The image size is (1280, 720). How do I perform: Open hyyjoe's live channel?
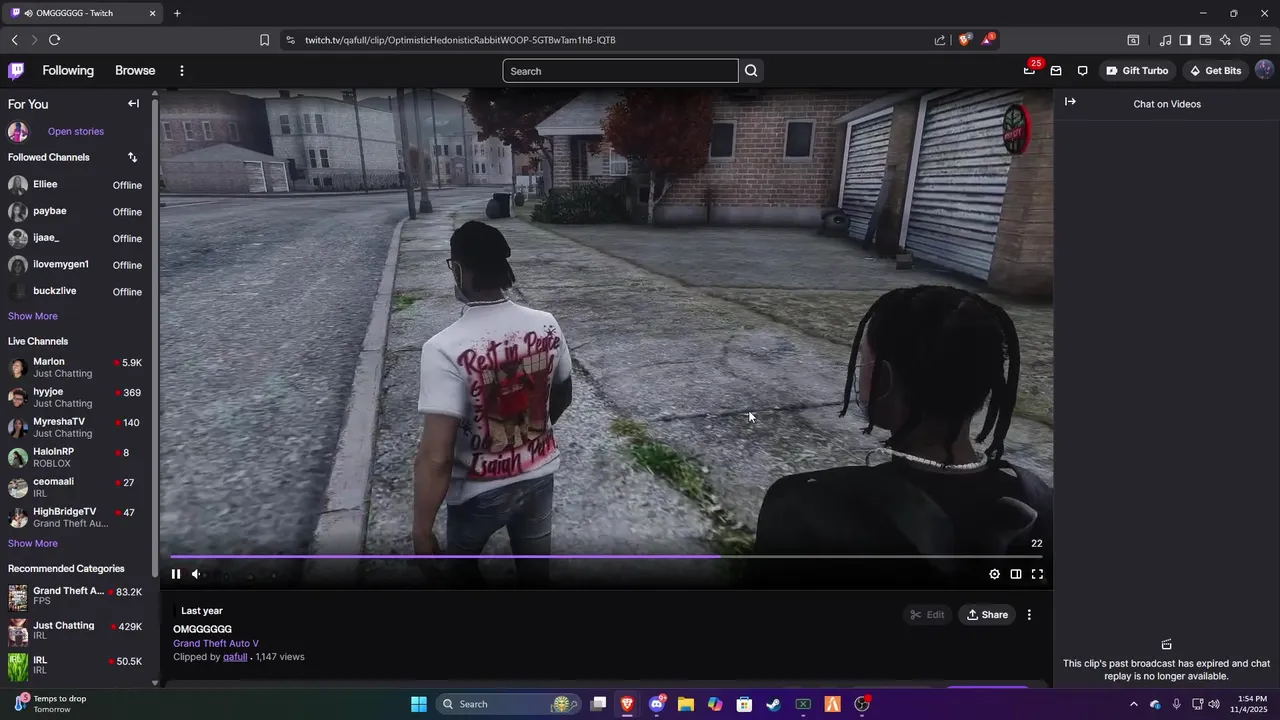tap(76, 397)
